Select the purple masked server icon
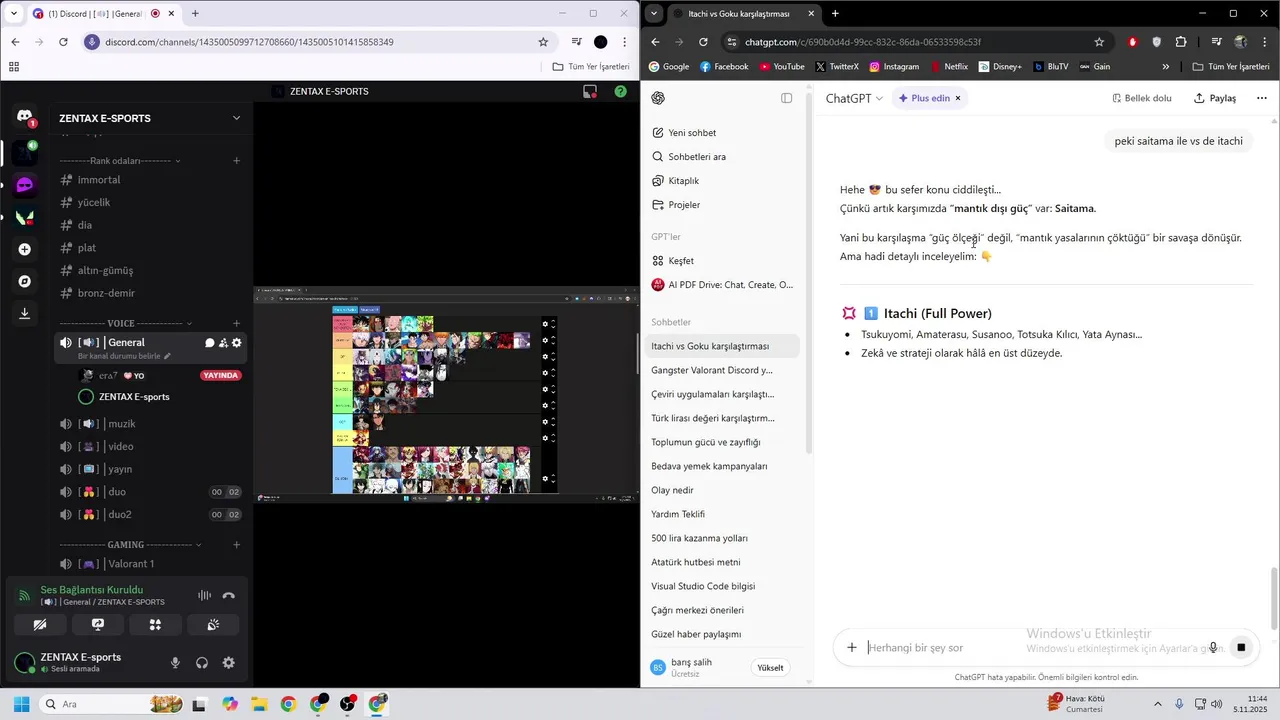The image size is (1280, 720). click(25, 185)
